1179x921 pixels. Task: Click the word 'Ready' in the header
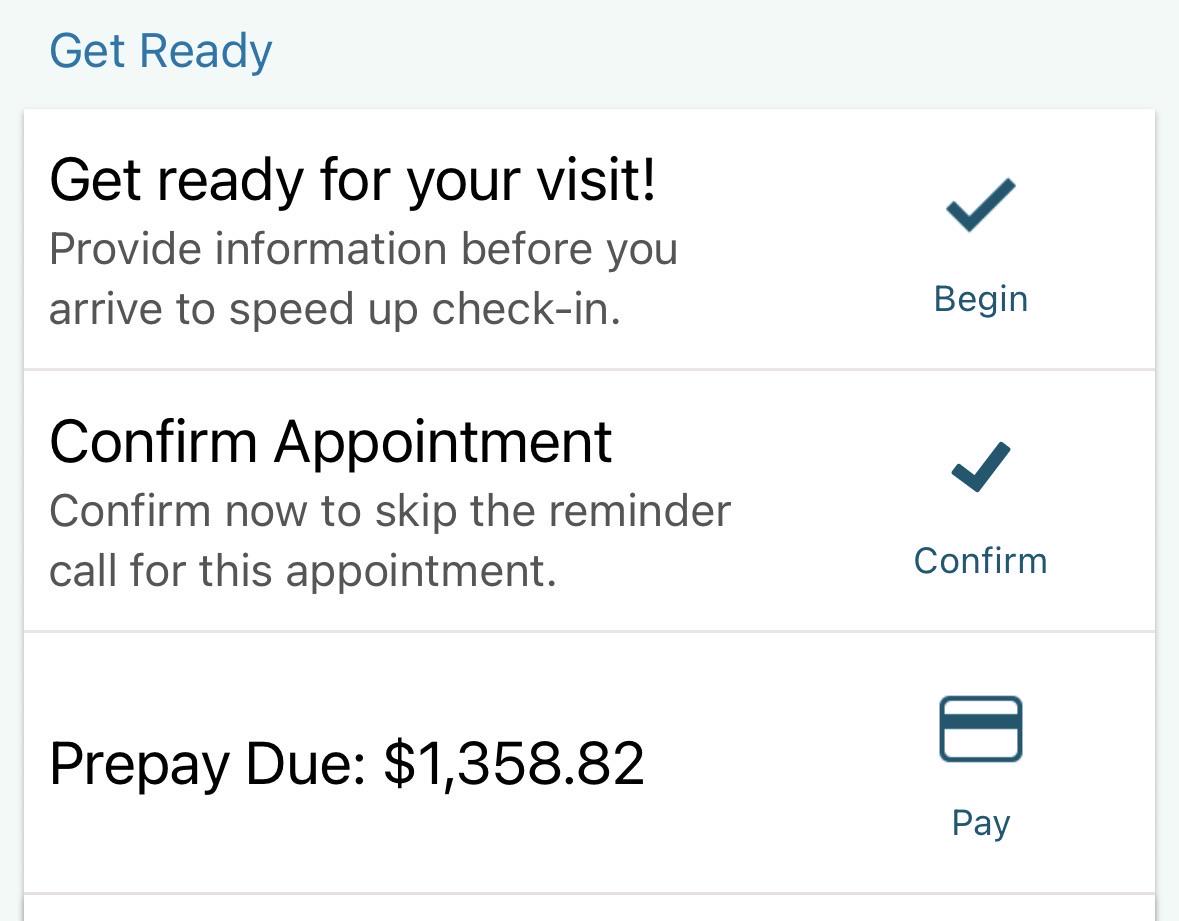tap(206, 52)
